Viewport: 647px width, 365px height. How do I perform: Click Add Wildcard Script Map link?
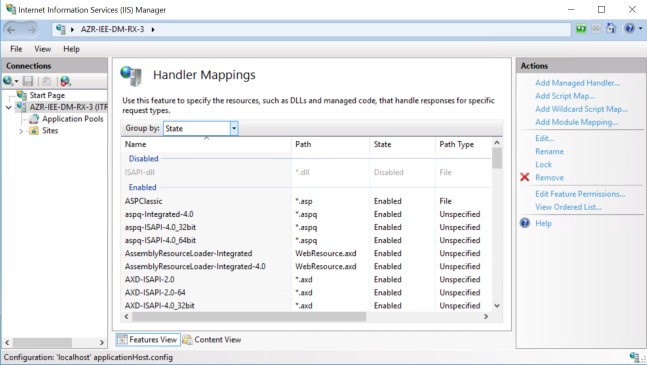pos(581,109)
